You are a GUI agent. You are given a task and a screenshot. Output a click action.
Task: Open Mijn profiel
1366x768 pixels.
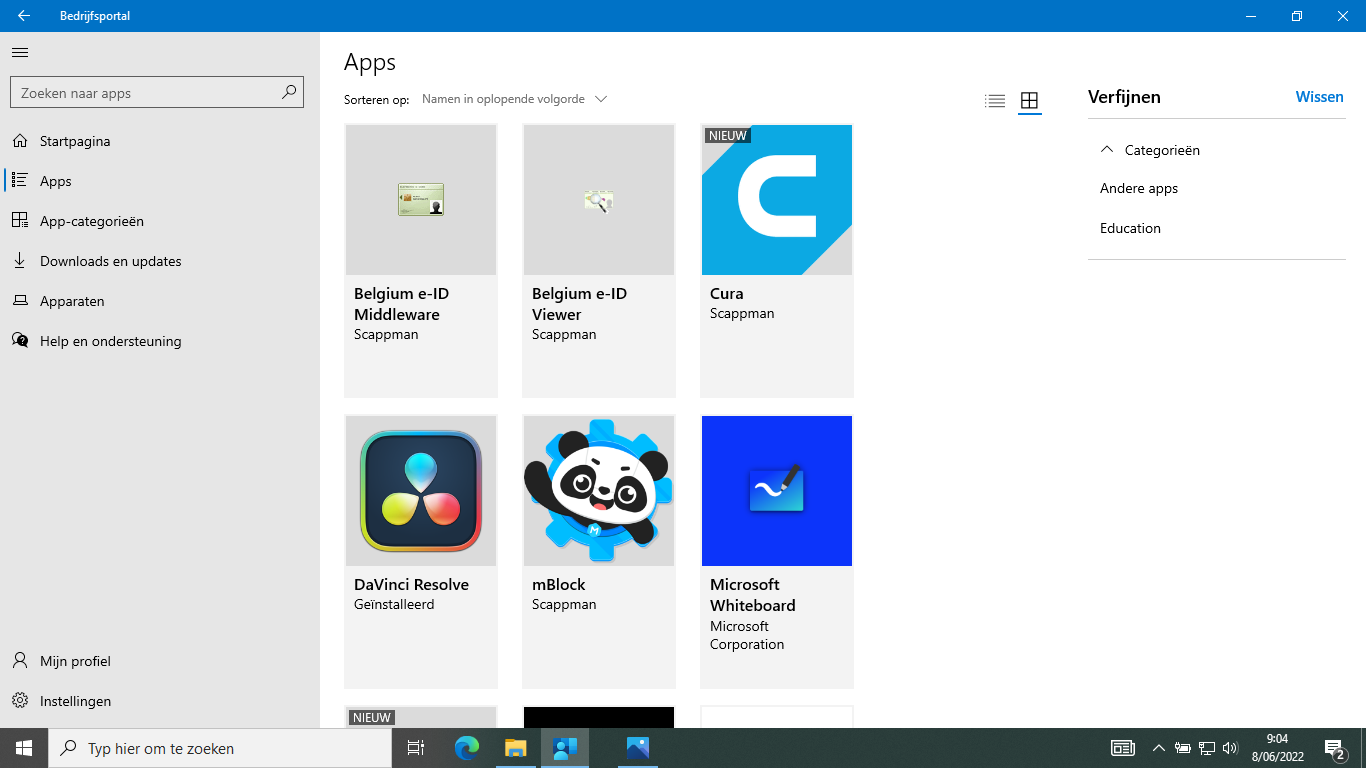pos(75,661)
